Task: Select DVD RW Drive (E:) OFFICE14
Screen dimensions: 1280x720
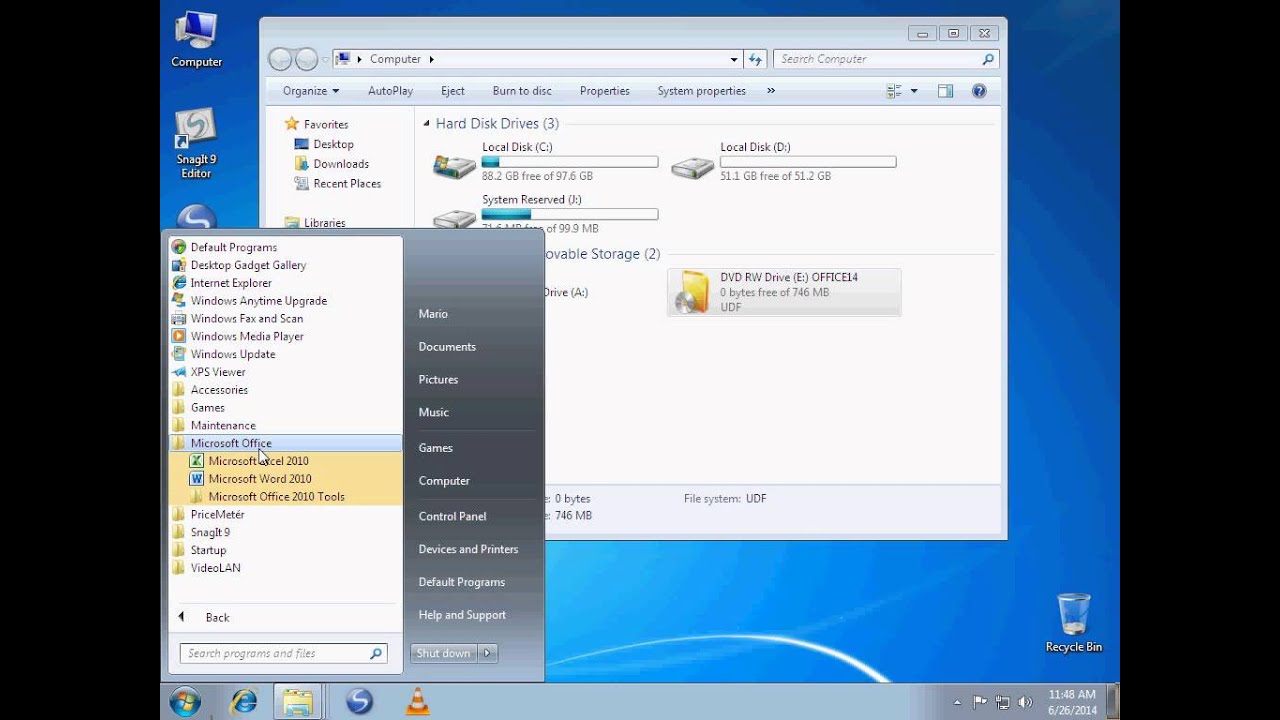Action: tap(784, 292)
